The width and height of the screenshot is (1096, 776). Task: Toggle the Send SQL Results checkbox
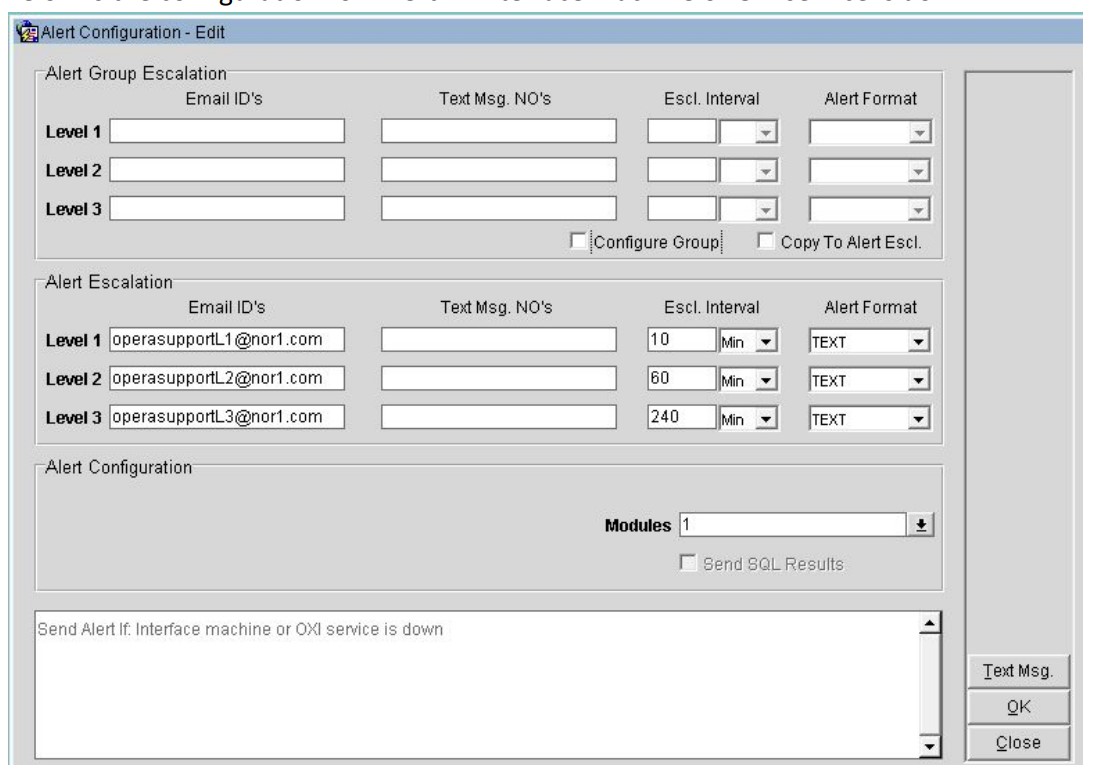(x=686, y=564)
